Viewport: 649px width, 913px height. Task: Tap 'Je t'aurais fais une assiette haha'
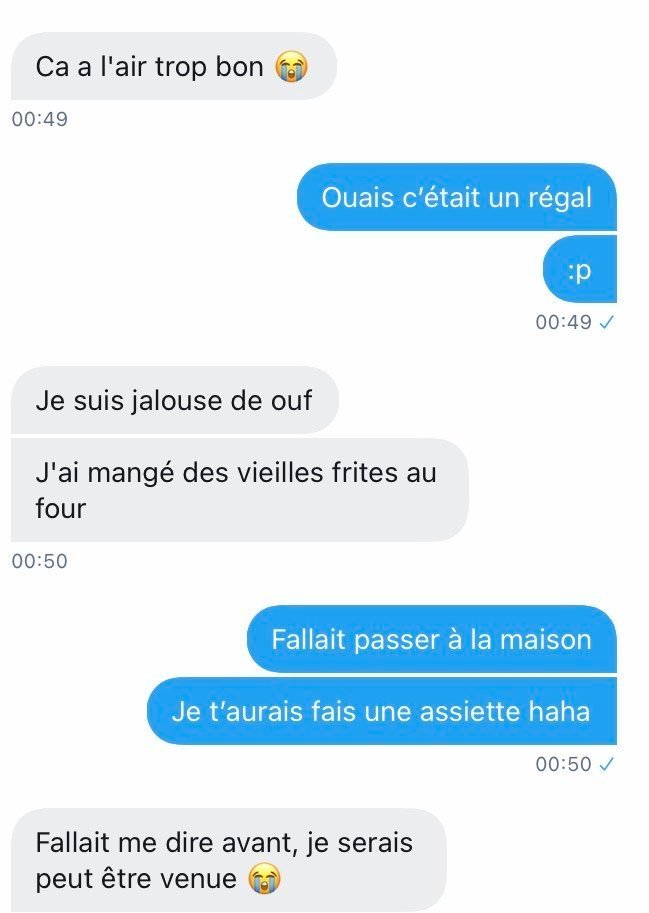tap(382, 711)
